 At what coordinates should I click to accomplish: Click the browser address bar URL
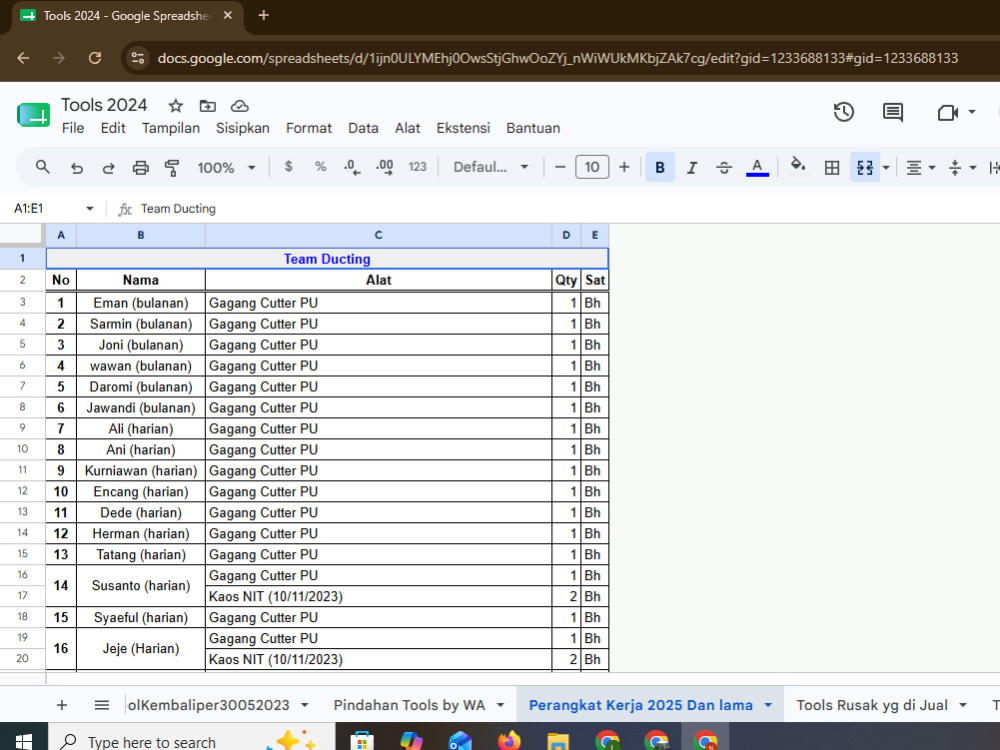coord(558,58)
